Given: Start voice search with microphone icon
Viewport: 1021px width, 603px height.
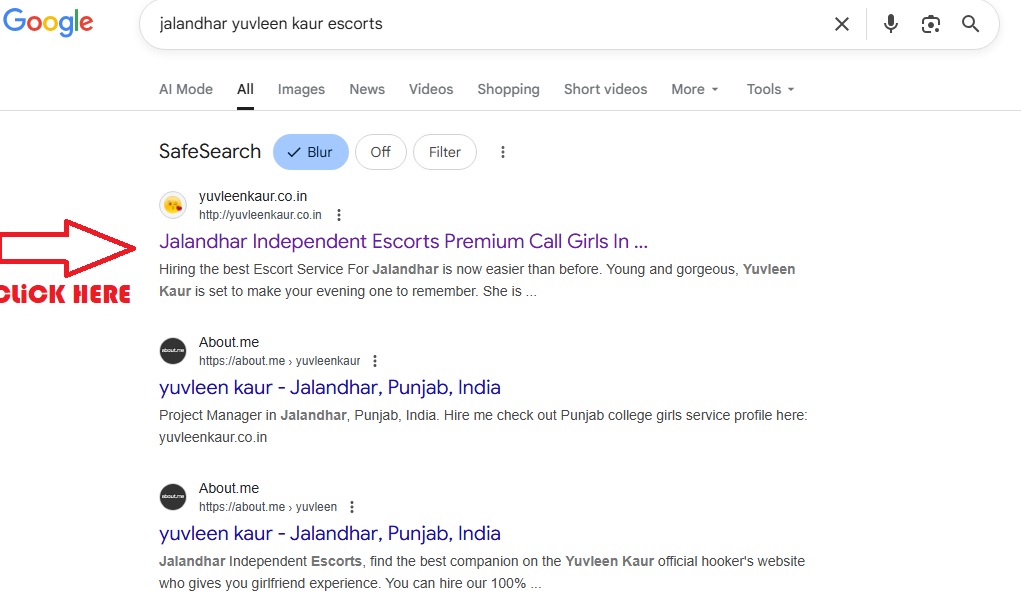Looking at the screenshot, I should point(890,24).
